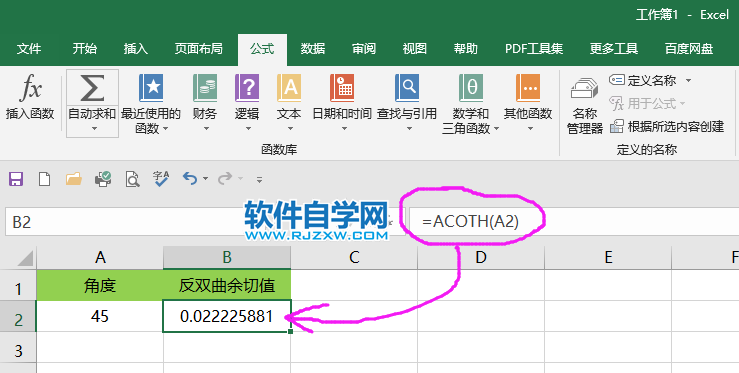Expand the AutoSum dropdown arrow

pyautogui.click(x=93, y=129)
